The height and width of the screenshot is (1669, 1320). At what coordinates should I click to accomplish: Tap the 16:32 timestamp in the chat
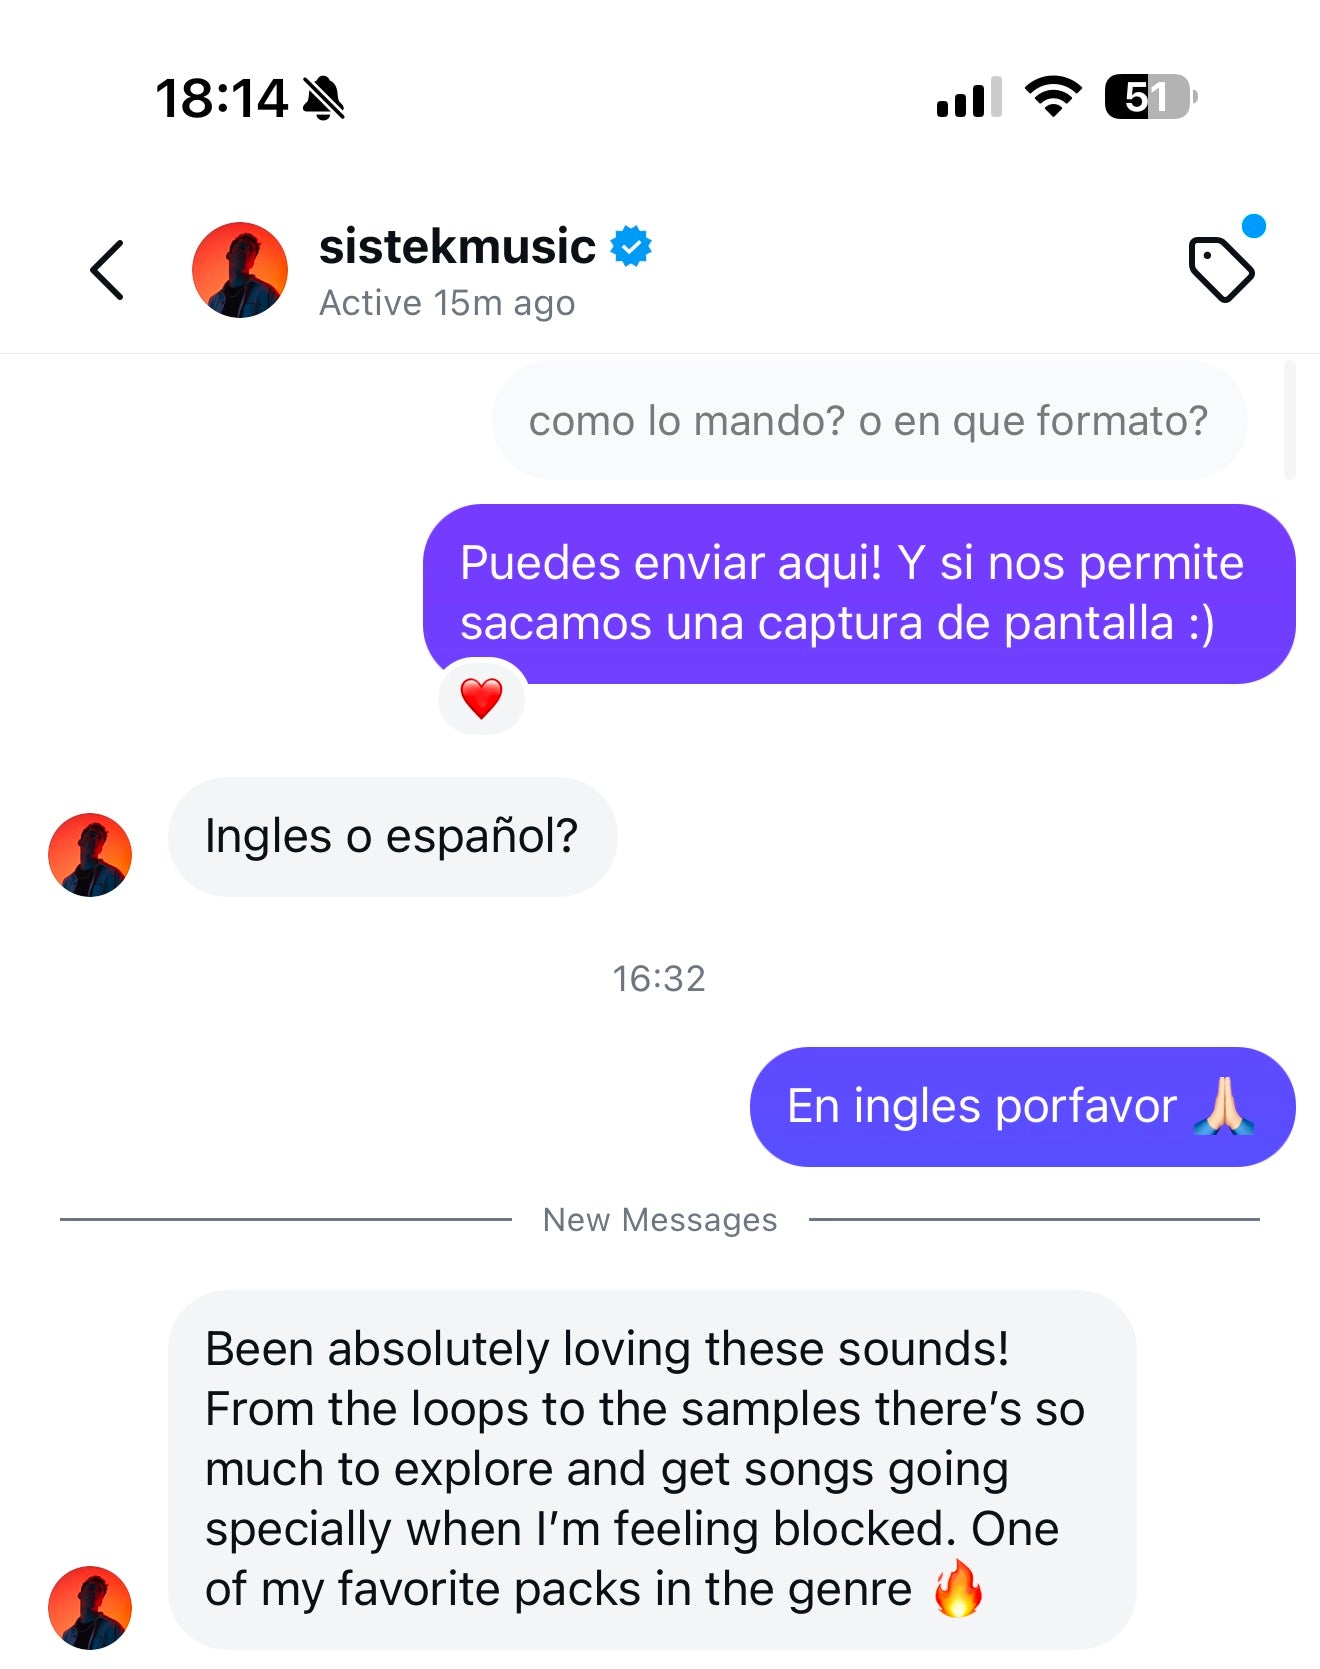point(659,978)
